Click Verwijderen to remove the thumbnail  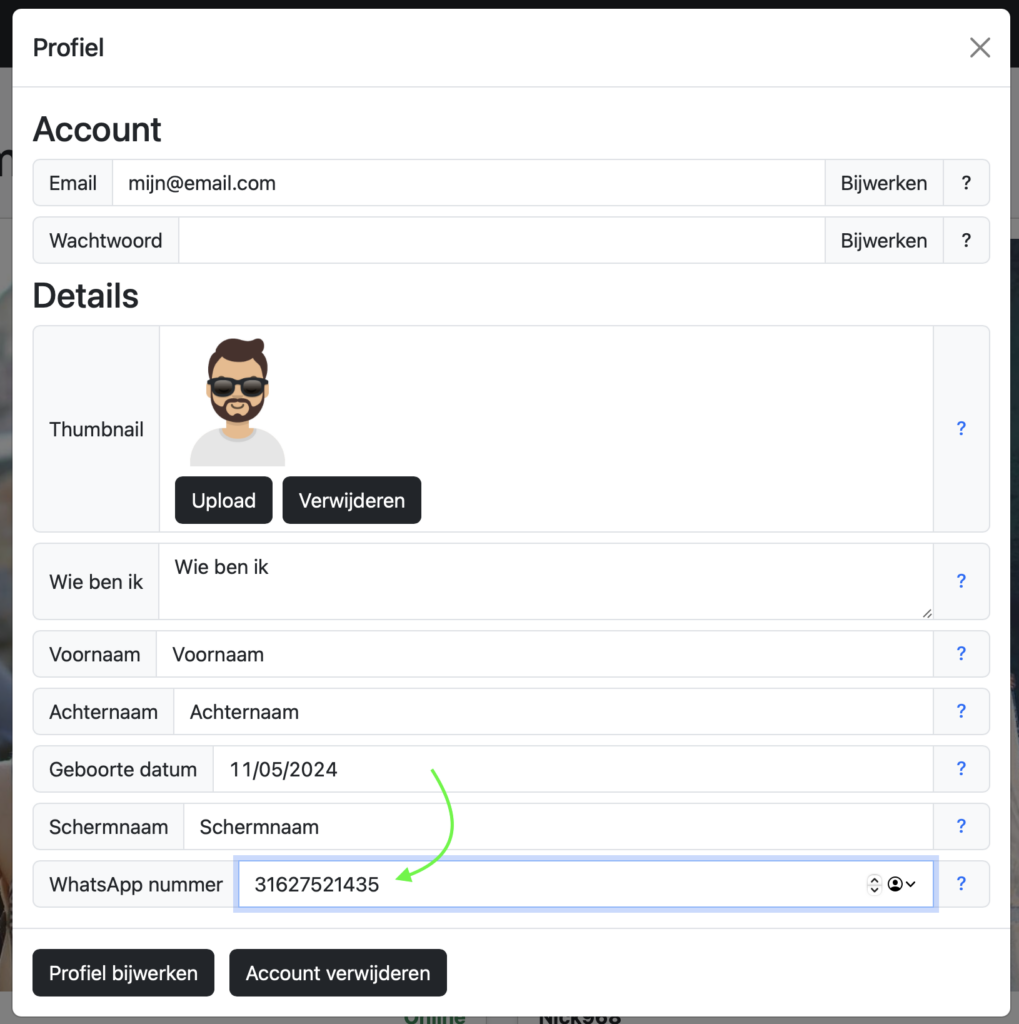(x=351, y=500)
